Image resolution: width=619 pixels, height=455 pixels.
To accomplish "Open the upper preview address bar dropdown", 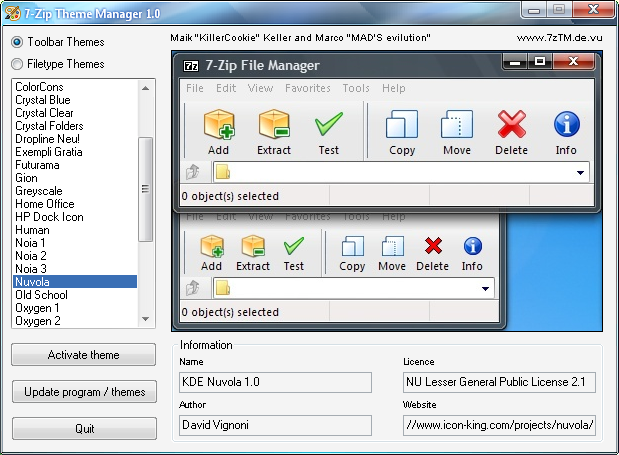I will (x=580, y=172).
